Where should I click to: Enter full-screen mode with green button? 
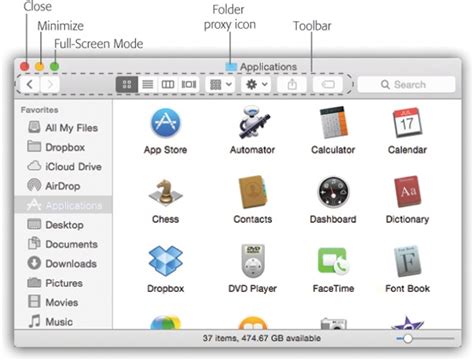tap(55, 67)
